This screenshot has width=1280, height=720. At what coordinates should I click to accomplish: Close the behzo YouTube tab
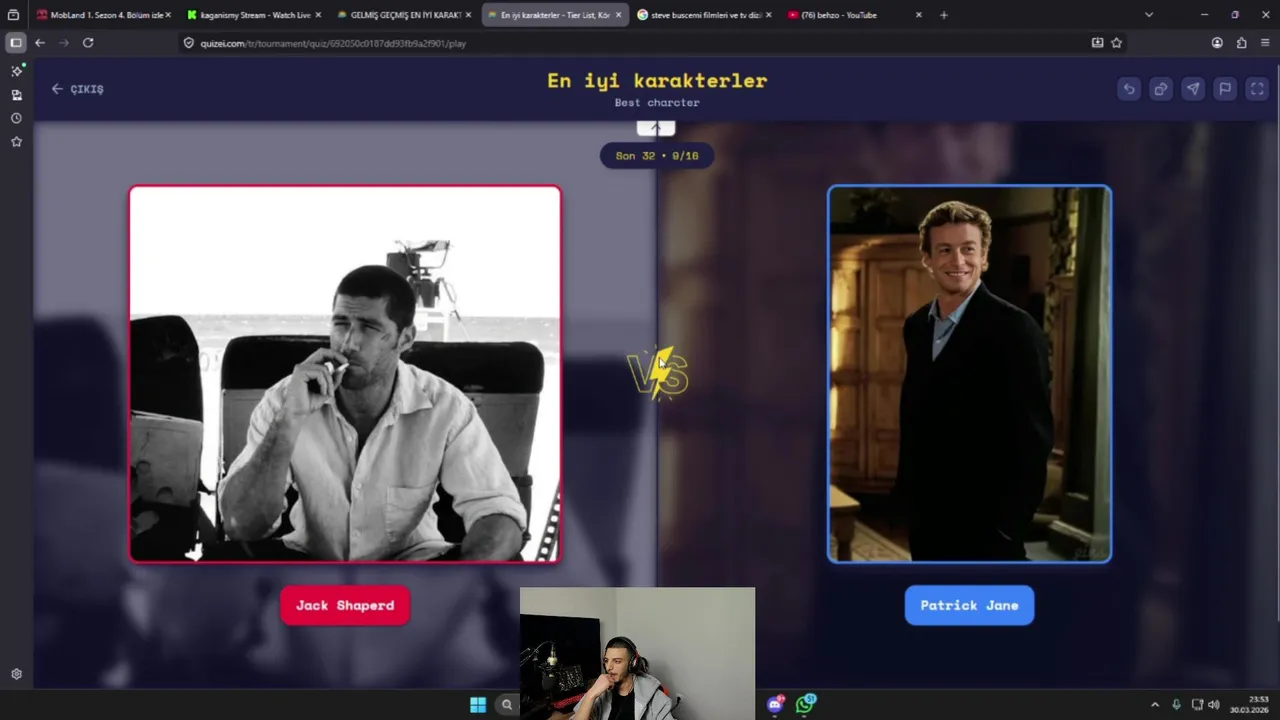click(918, 15)
